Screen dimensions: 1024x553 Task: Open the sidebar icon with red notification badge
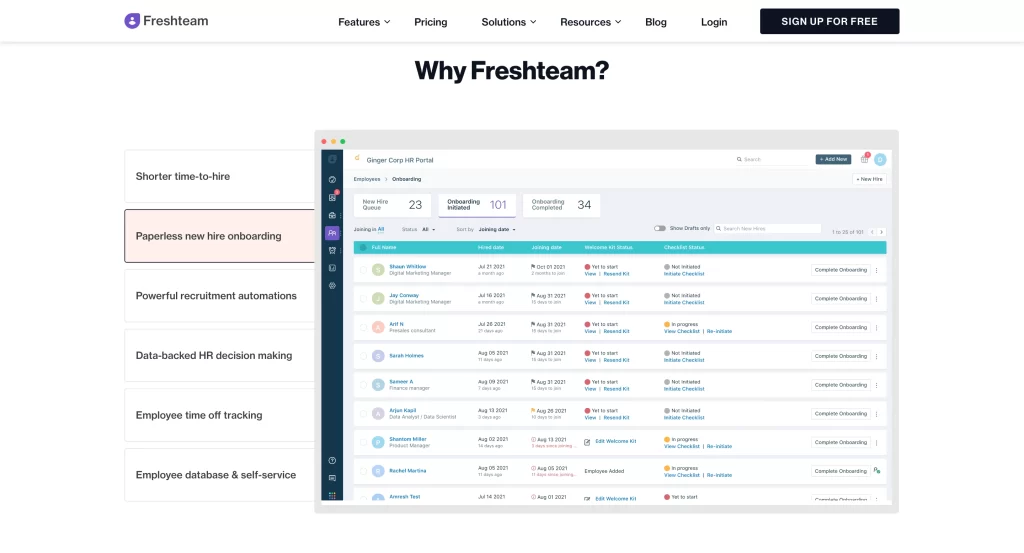(332, 197)
